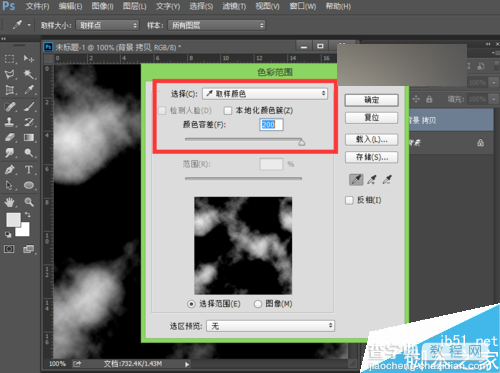This screenshot has width=500, height=373.
Task: Select the Hand tool
Action: tap(9, 202)
